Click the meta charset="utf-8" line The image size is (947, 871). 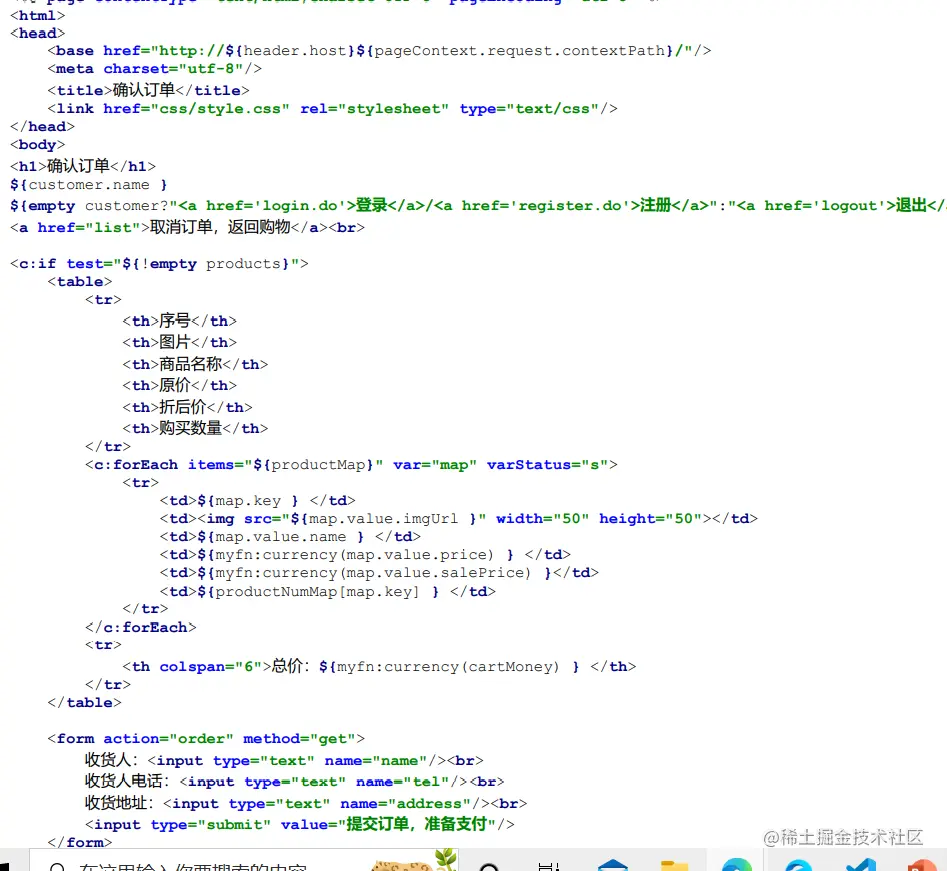155,69
